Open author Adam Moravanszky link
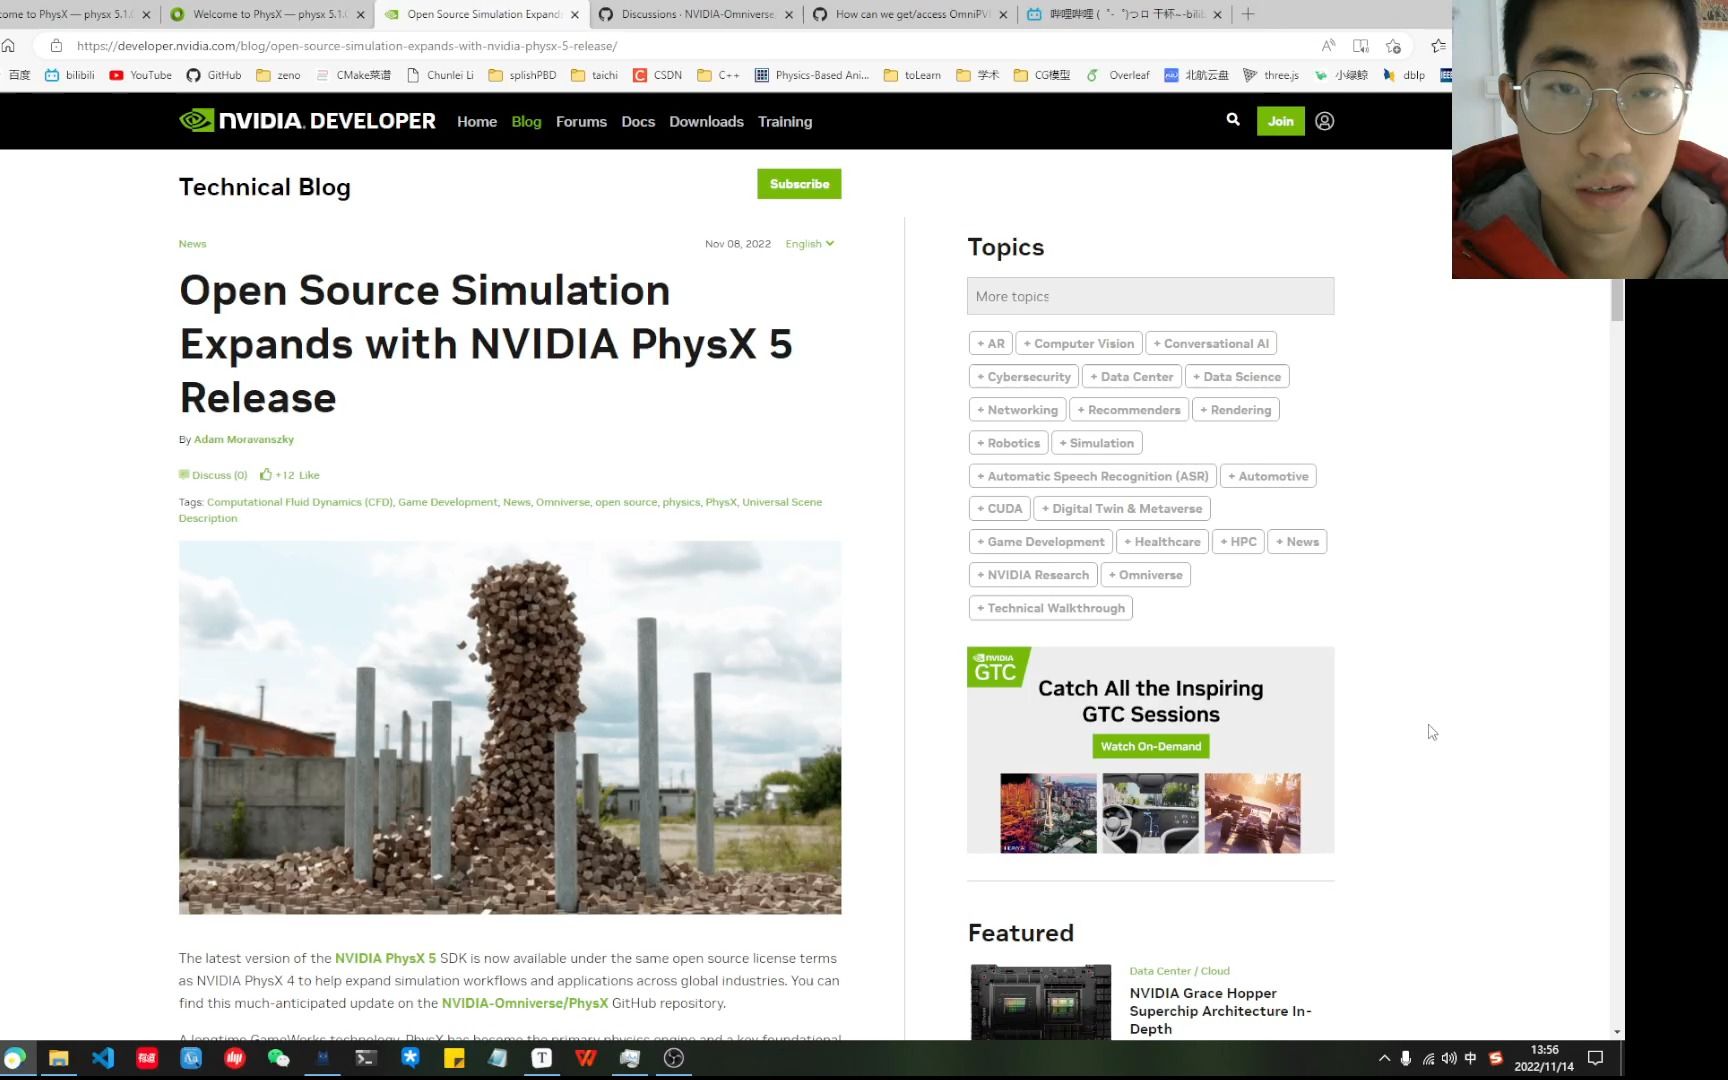 [x=244, y=439]
